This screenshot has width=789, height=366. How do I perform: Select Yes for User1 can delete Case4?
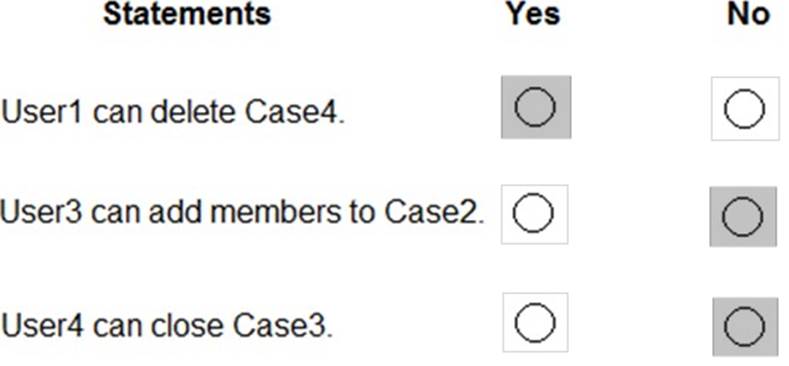(535, 107)
